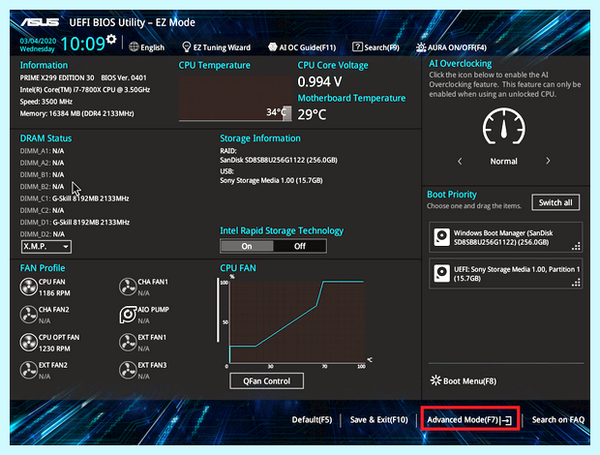Open Search on FAQ link

pyautogui.click(x=558, y=420)
